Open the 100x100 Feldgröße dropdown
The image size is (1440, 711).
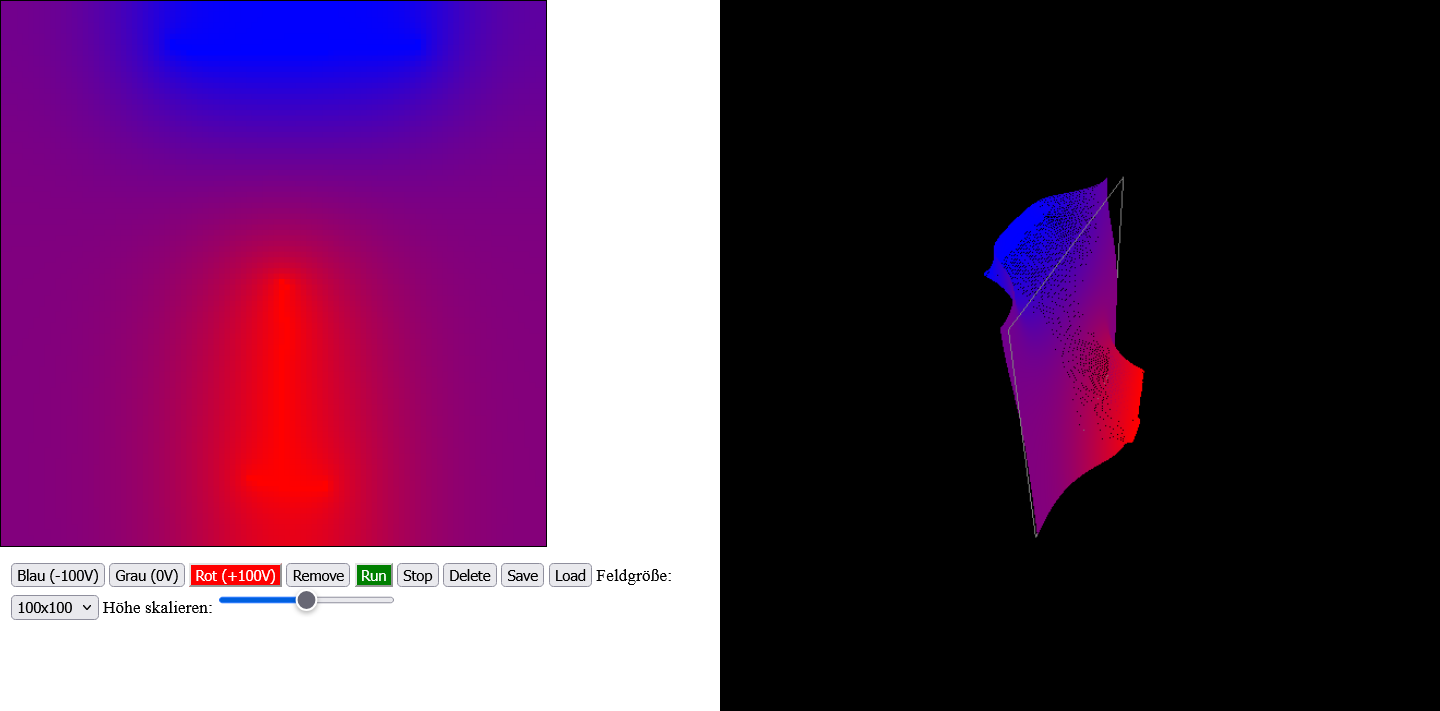(55, 607)
